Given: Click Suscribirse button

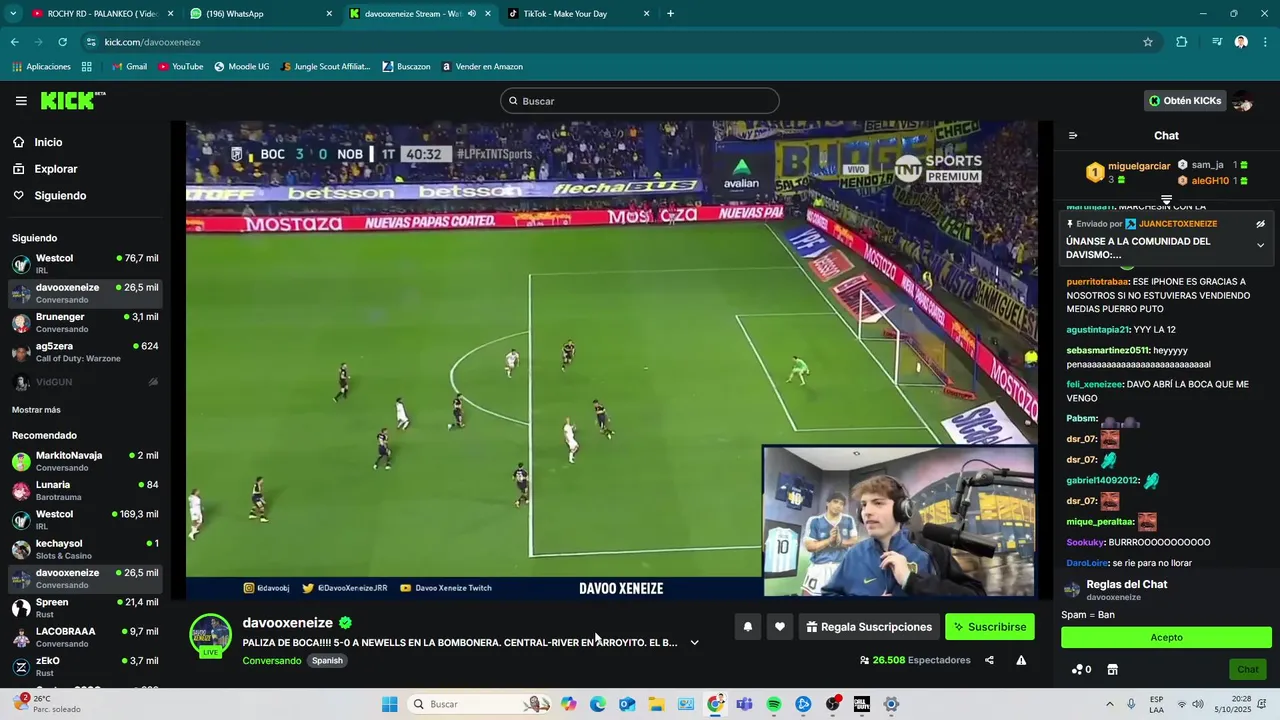Looking at the screenshot, I should pos(989,627).
